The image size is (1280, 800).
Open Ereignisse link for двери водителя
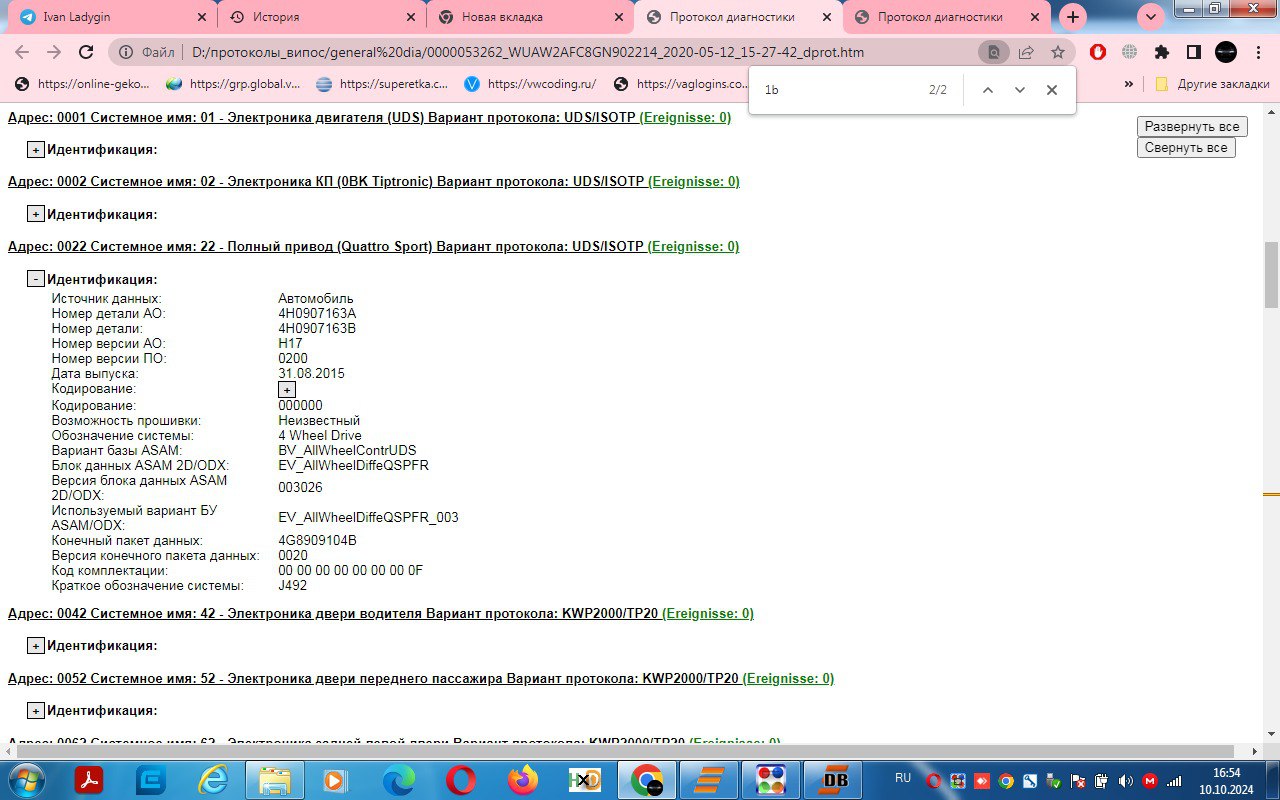pyautogui.click(x=708, y=613)
